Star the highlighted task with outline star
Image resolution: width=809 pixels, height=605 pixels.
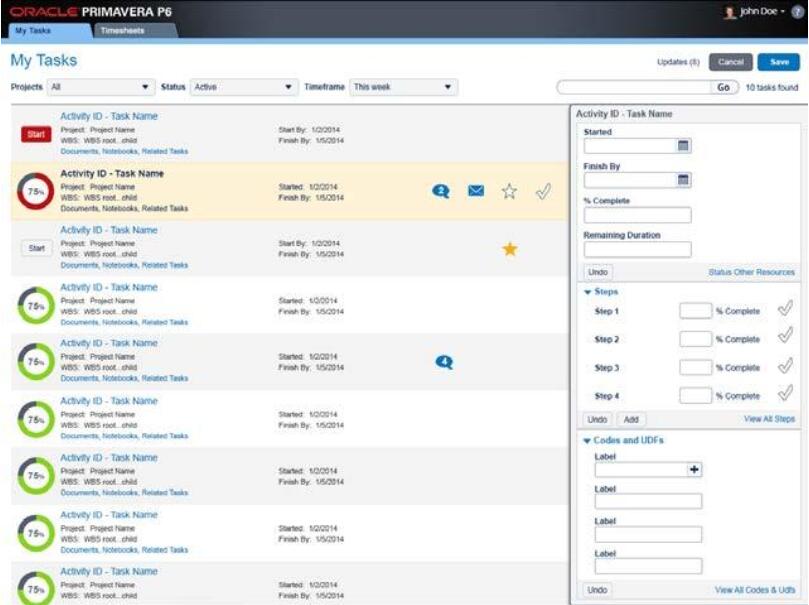(509, 191)
